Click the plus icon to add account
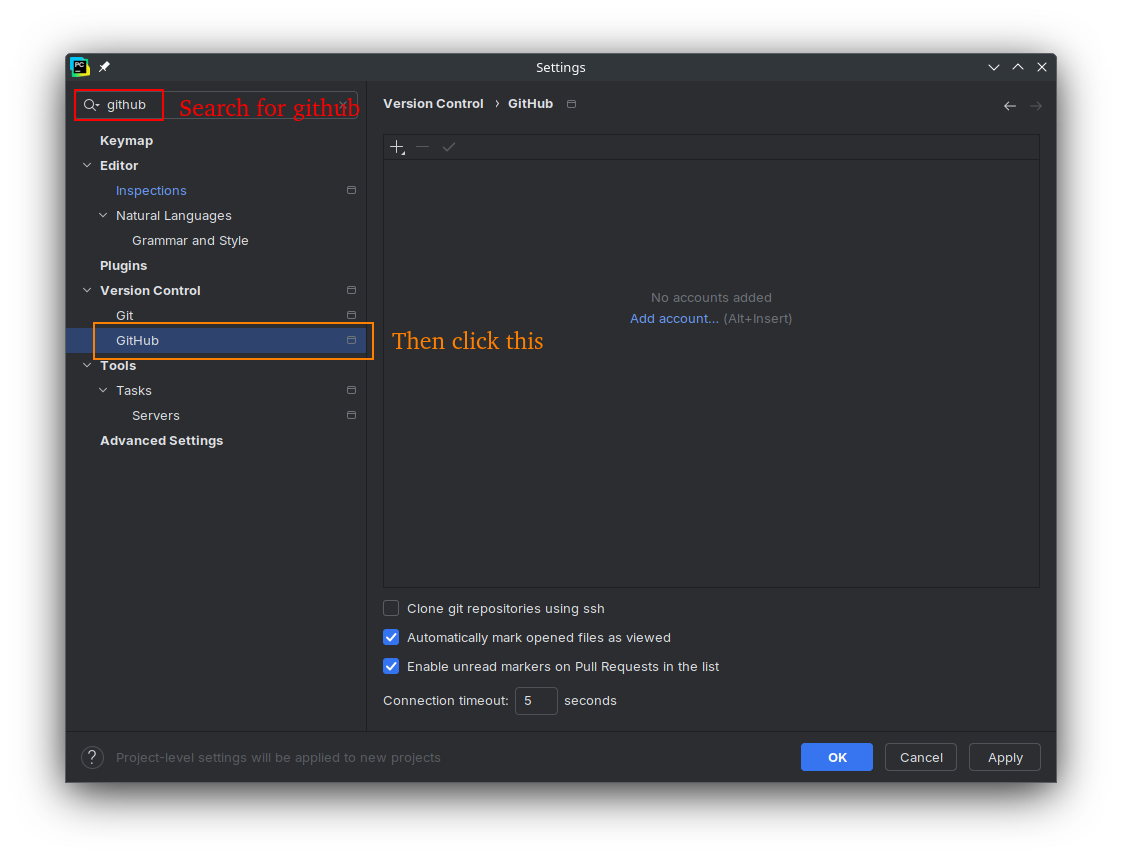The height and width of the screenshot is (860, 1122). click(397, 147)
